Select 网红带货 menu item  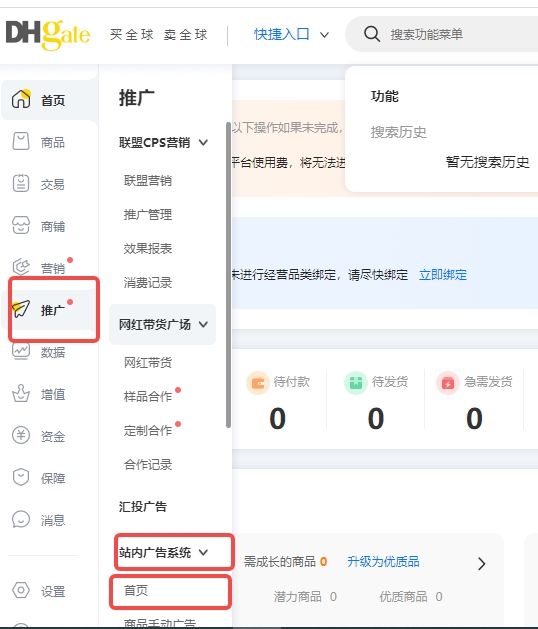tap(148, 363)
